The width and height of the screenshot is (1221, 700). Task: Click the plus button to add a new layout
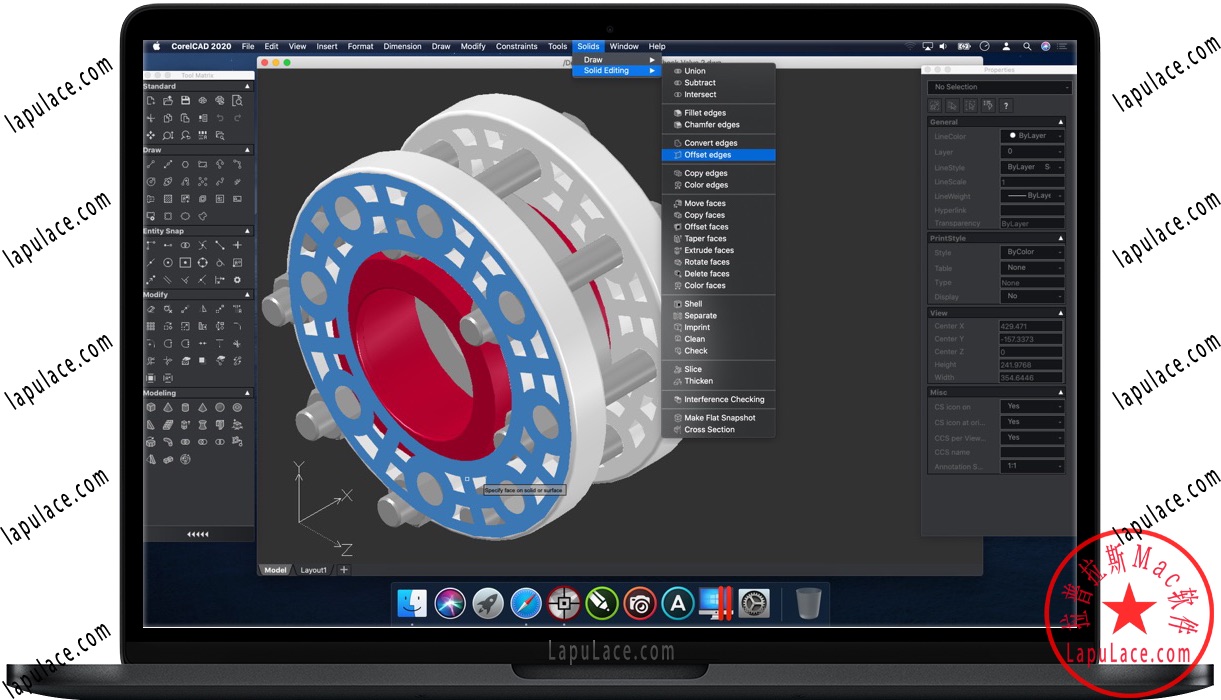[343, 569]
